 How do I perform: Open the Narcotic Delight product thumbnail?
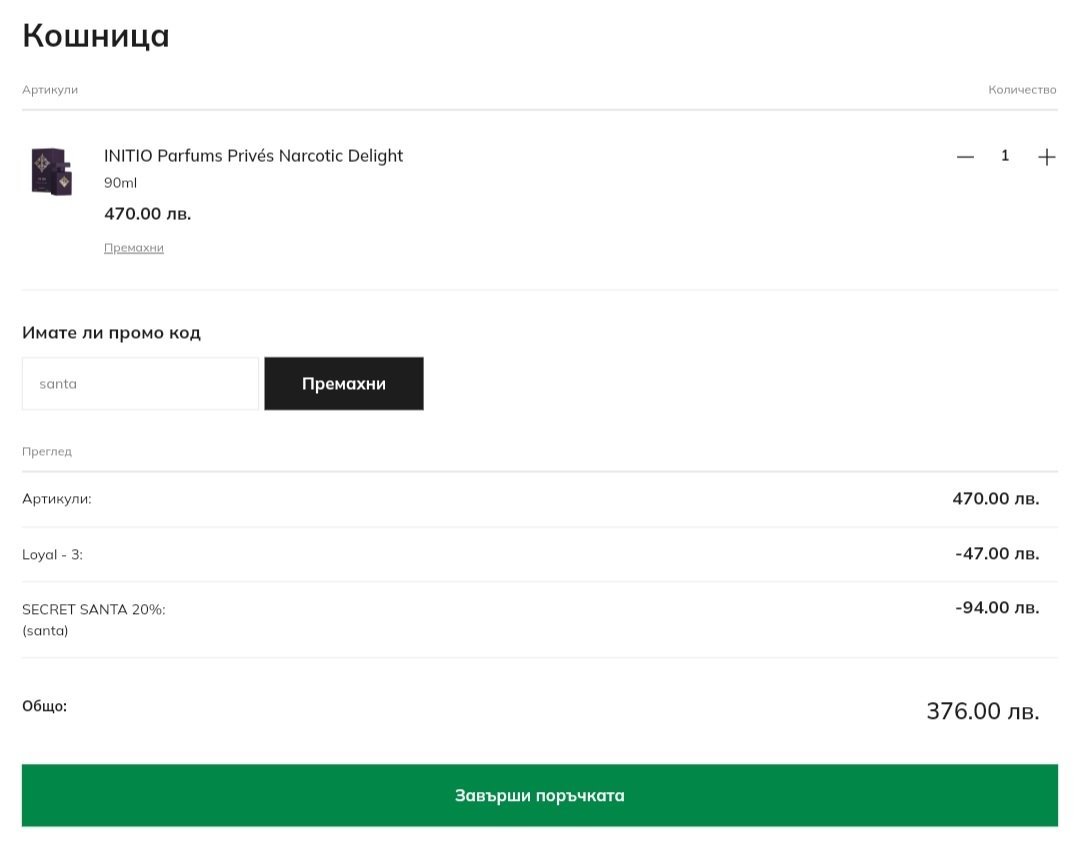tap(52, 171)
